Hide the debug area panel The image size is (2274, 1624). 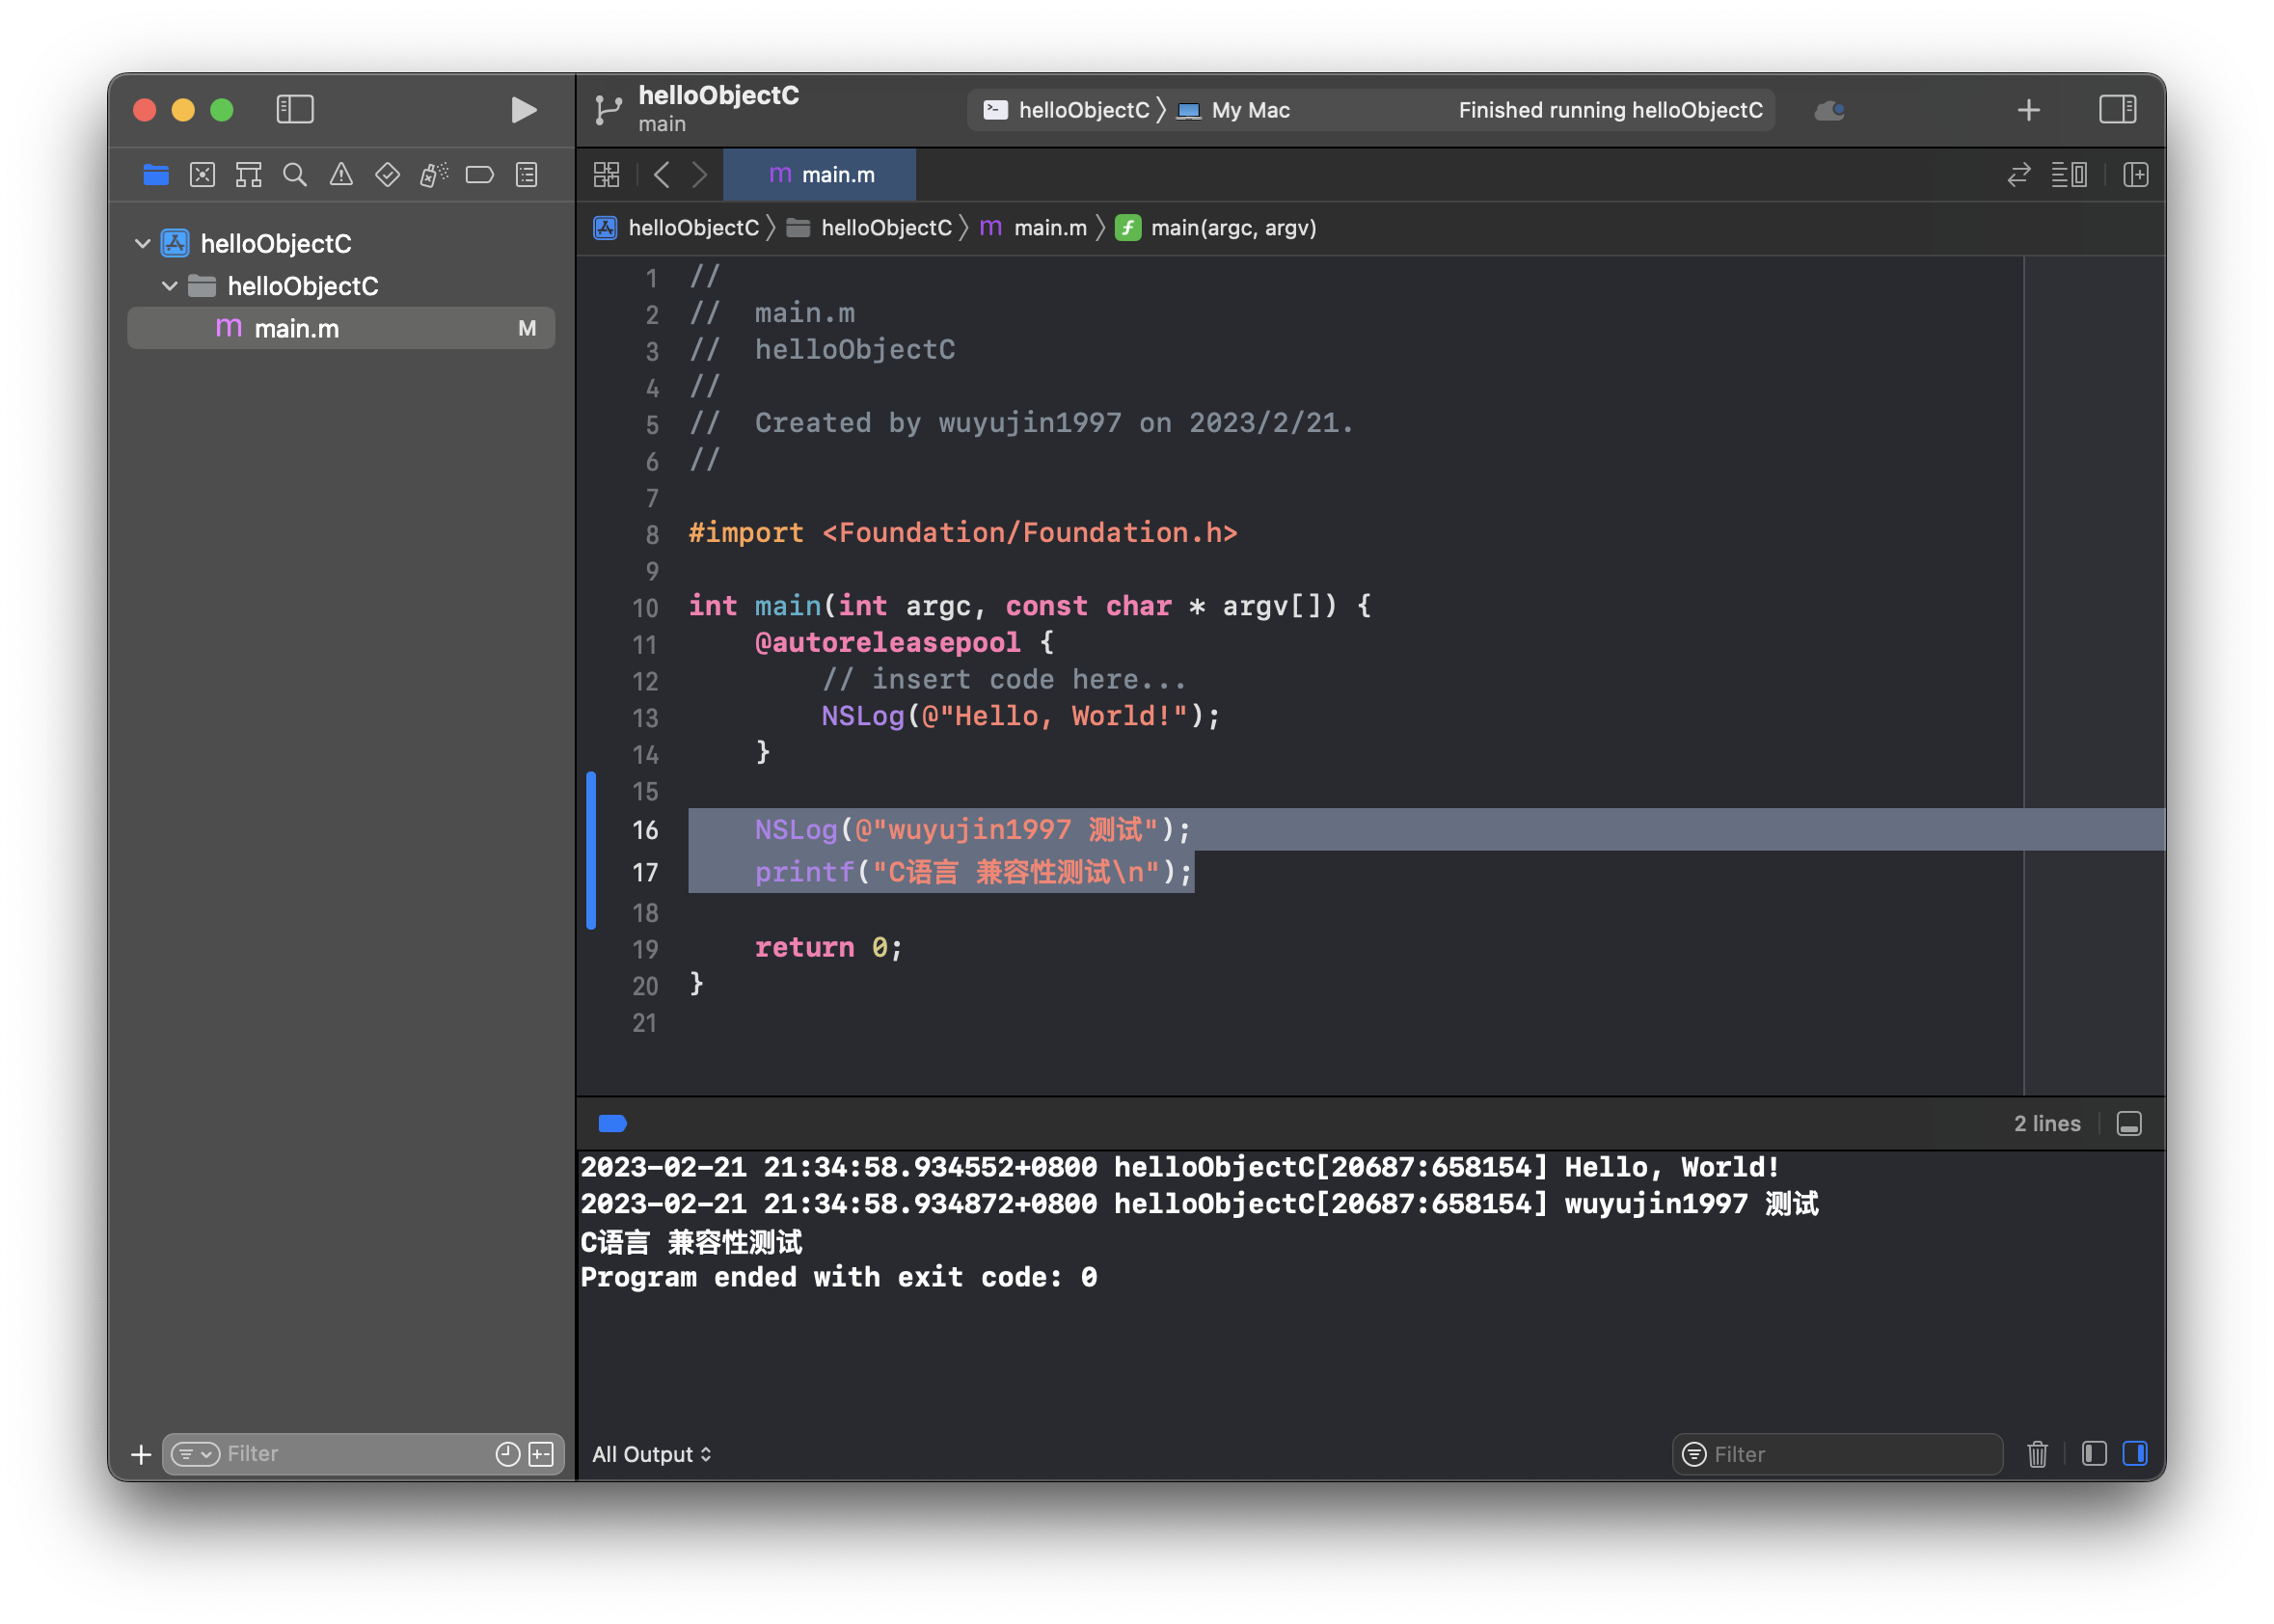click(2128, 1123)
